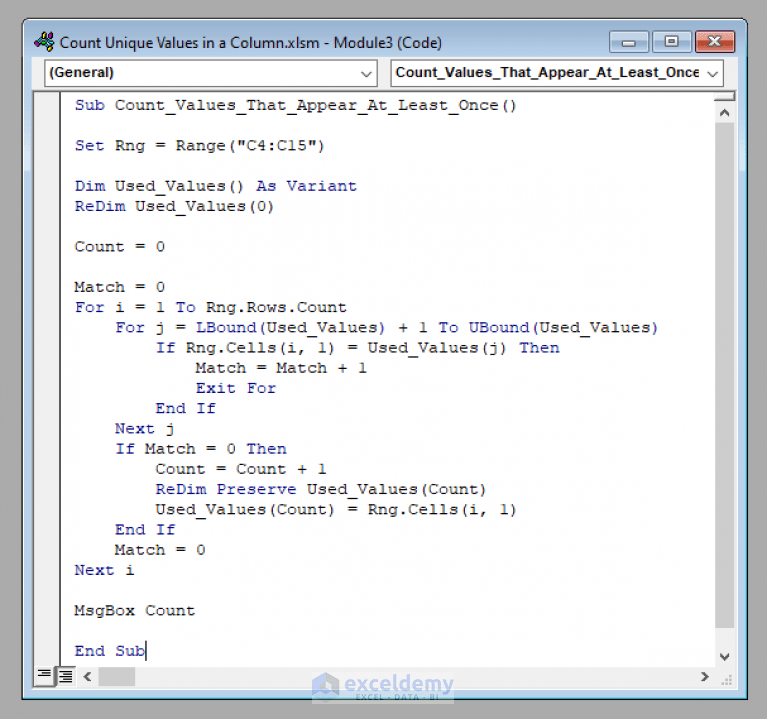
Task: Click the line 'End Sub'
Action: pos(110,651)
